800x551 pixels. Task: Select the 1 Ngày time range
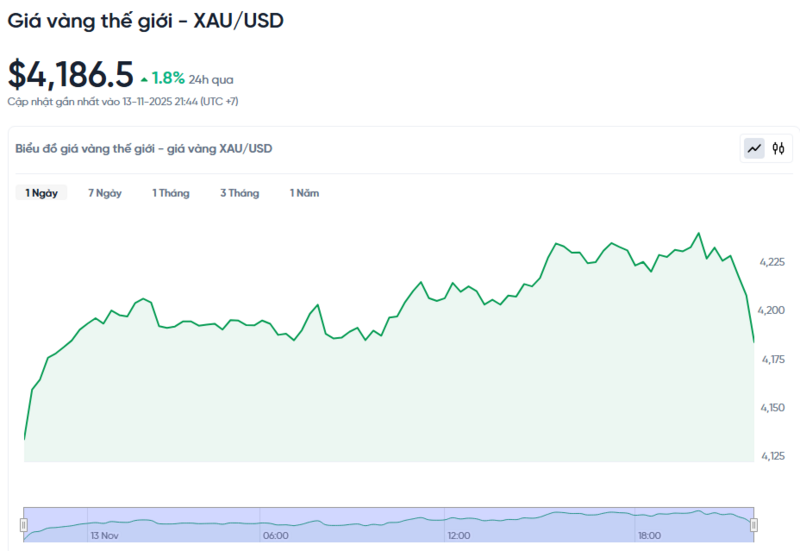[x=41, y=193]
